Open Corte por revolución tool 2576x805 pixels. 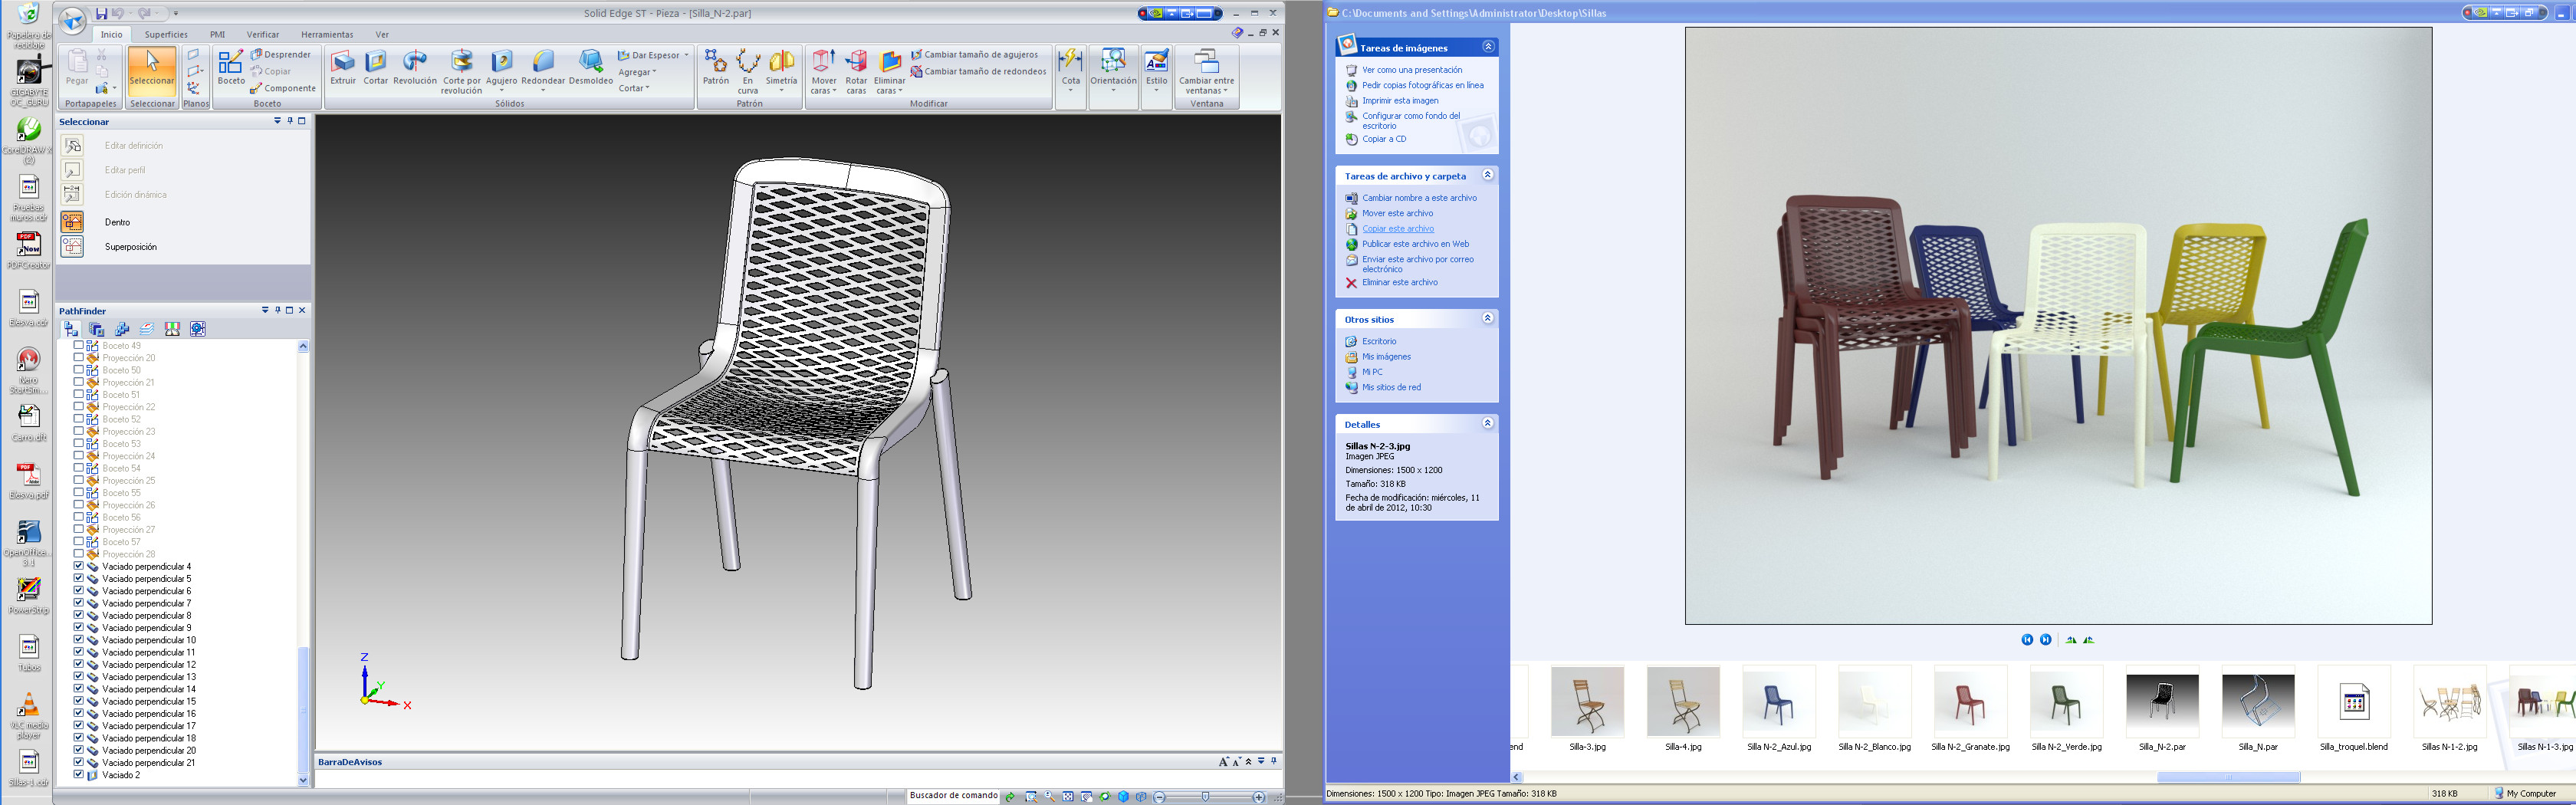[461, 72]
